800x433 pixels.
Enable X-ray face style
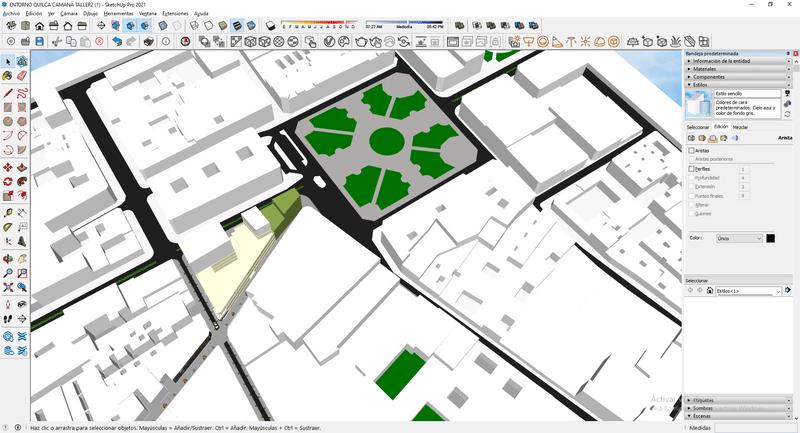pos(163,26)
